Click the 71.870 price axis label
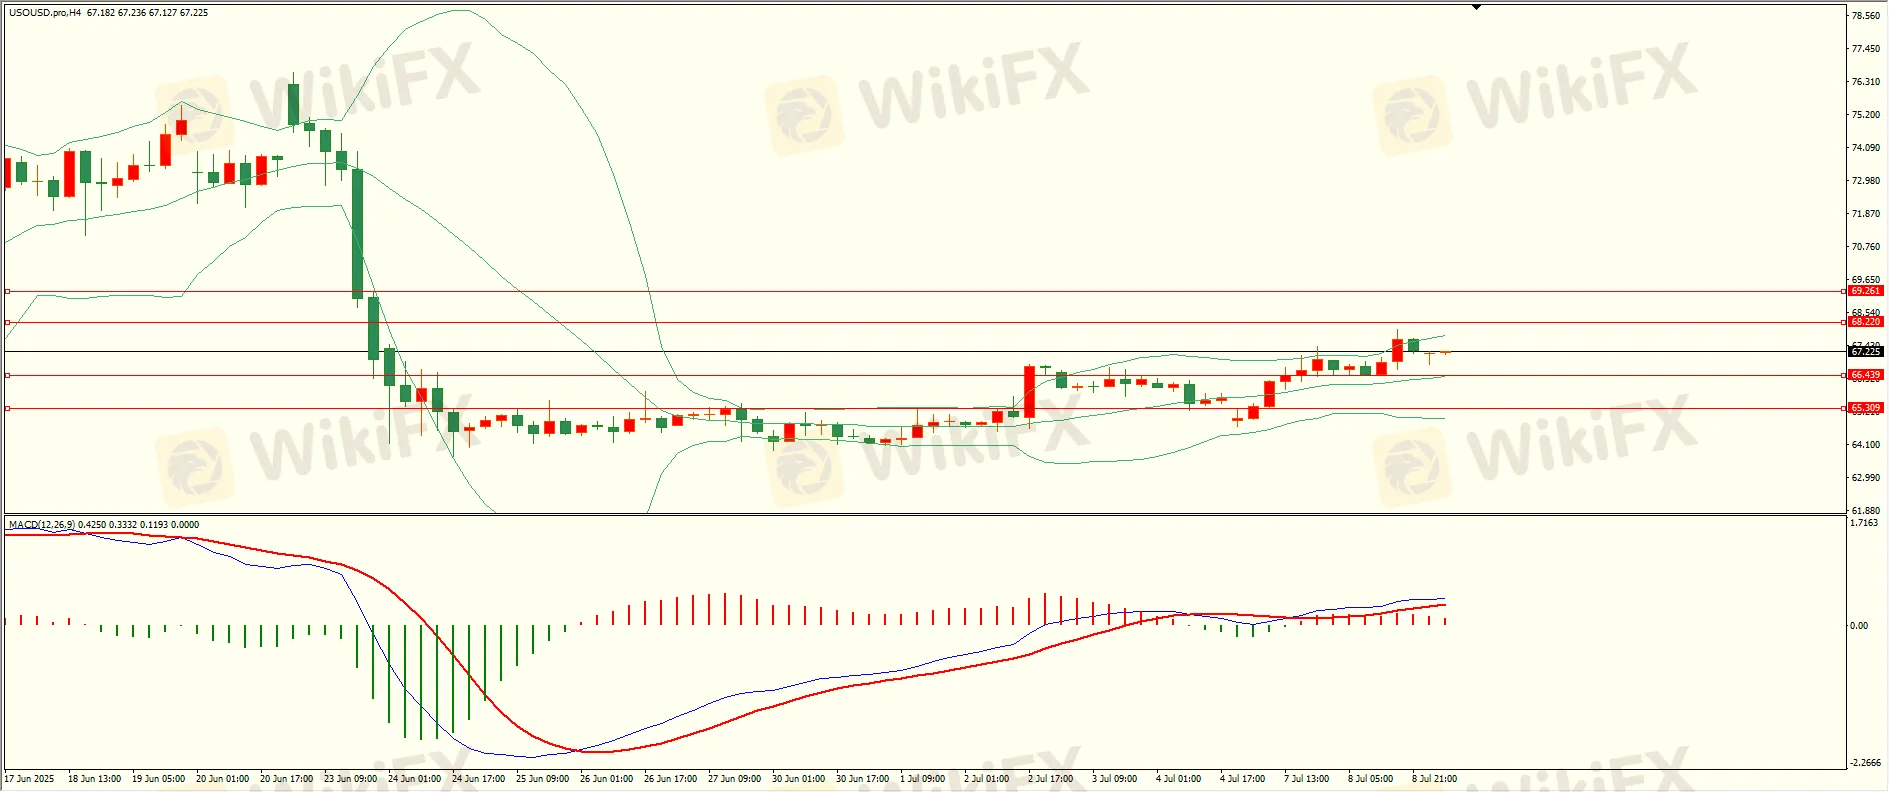This screenshot has height=792, width=1889. [x=1866, y=214]
